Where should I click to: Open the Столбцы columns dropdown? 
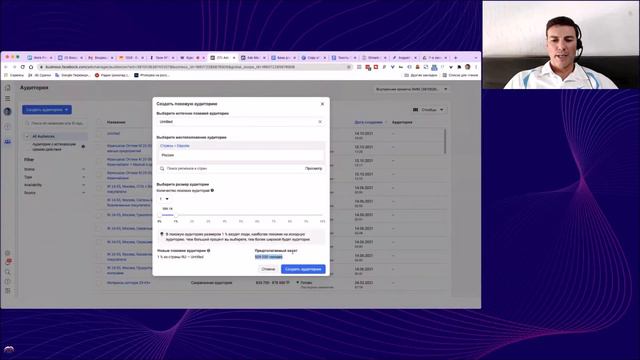[x=428, y=110]
